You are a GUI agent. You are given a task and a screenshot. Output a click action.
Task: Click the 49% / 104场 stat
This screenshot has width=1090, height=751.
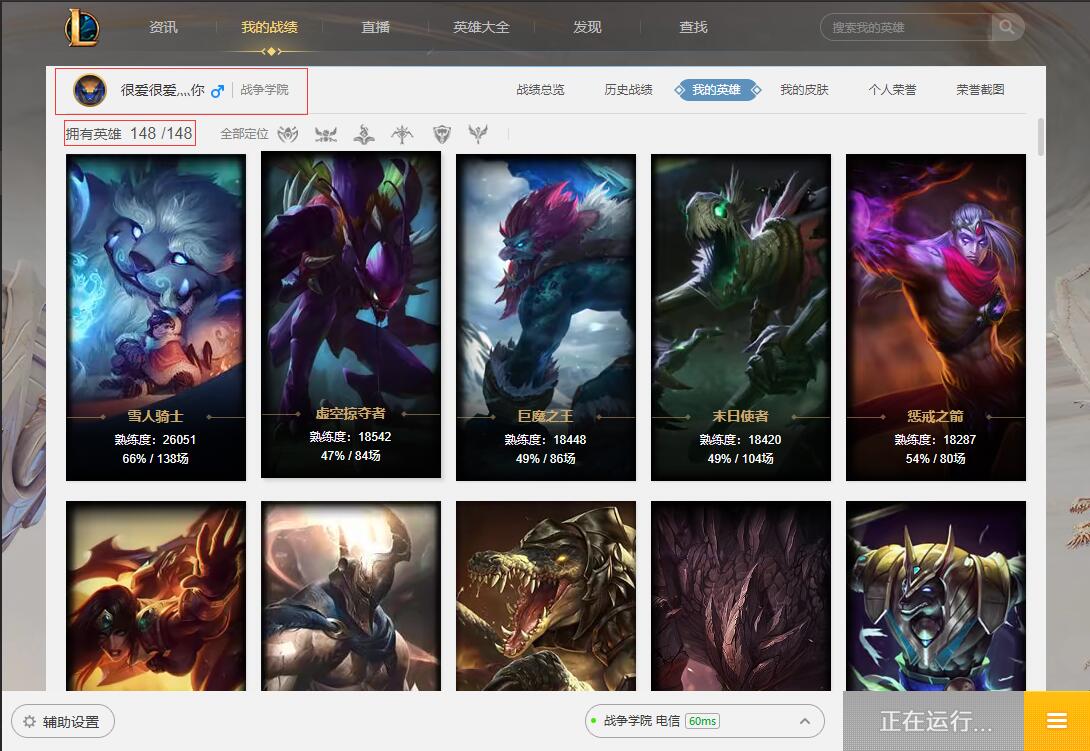pos(740,458)
